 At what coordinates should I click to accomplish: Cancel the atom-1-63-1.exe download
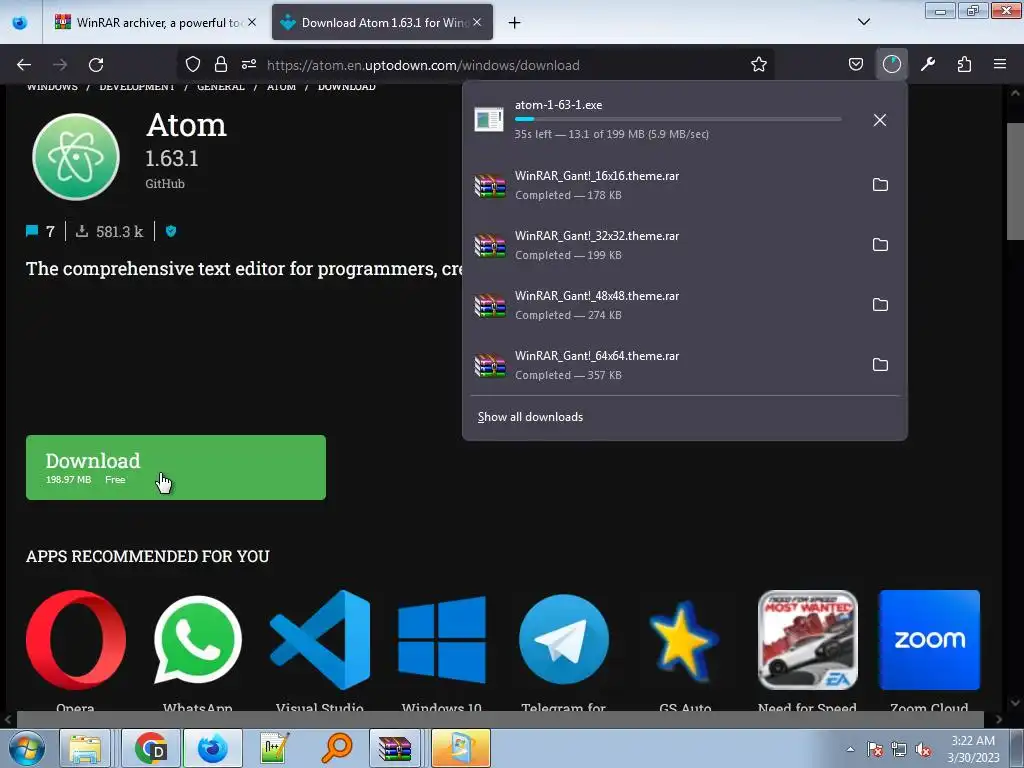[x=880, y=120]
